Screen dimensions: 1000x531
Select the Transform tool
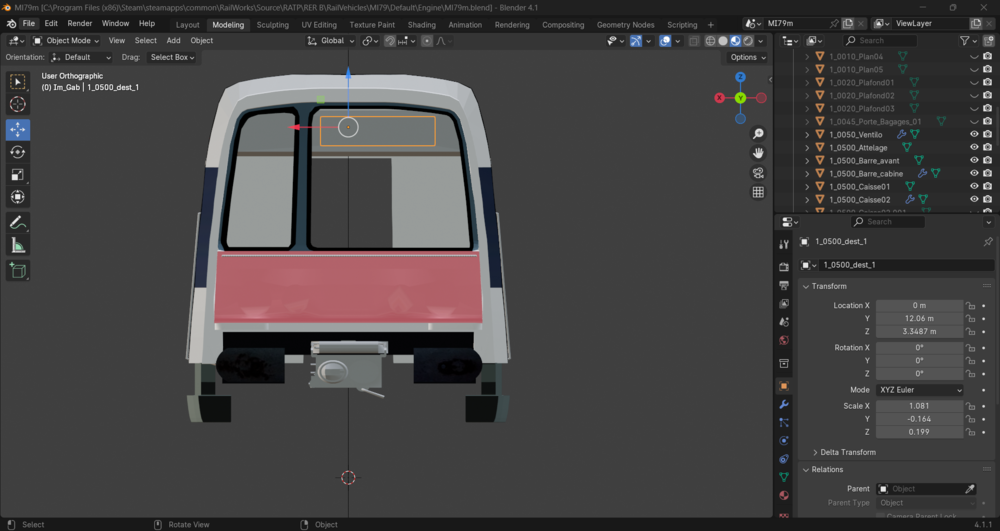pyautogui.click(x=17, y=197)
